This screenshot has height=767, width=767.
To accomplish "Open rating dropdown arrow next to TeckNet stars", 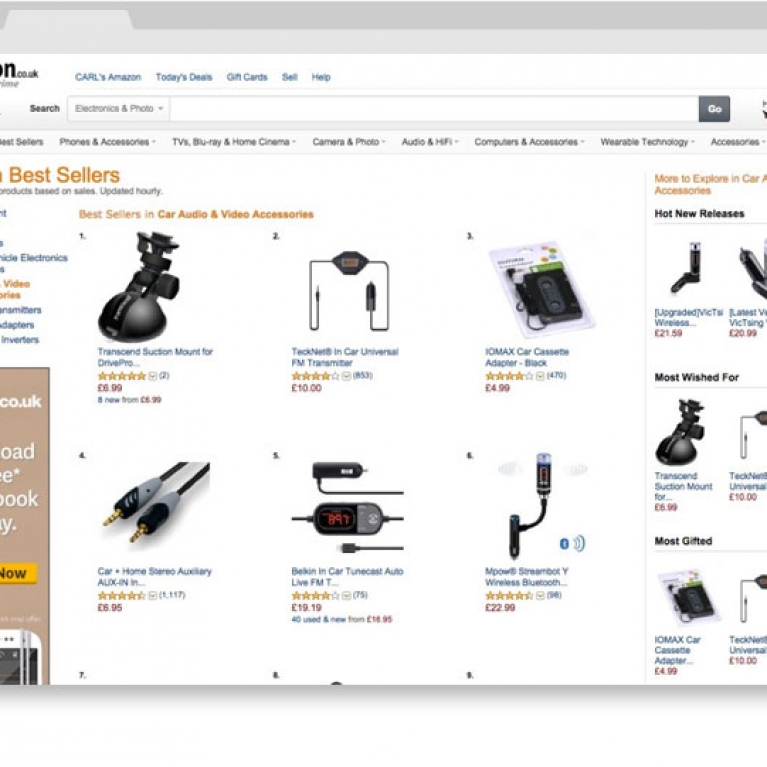I will tap(346, 376).
